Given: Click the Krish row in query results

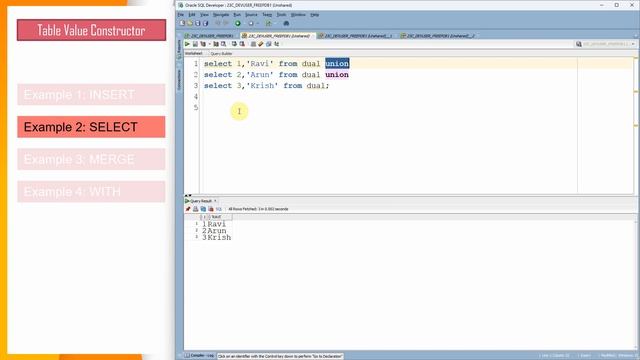Looking at the screenshot, I should [216, 238].
